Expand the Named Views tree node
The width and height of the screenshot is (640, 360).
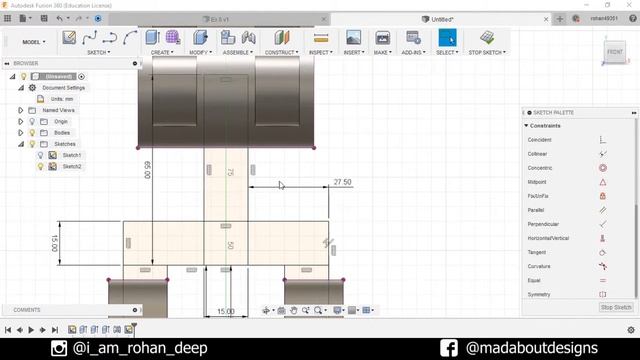pyautogui.click(x=20, y=110)
